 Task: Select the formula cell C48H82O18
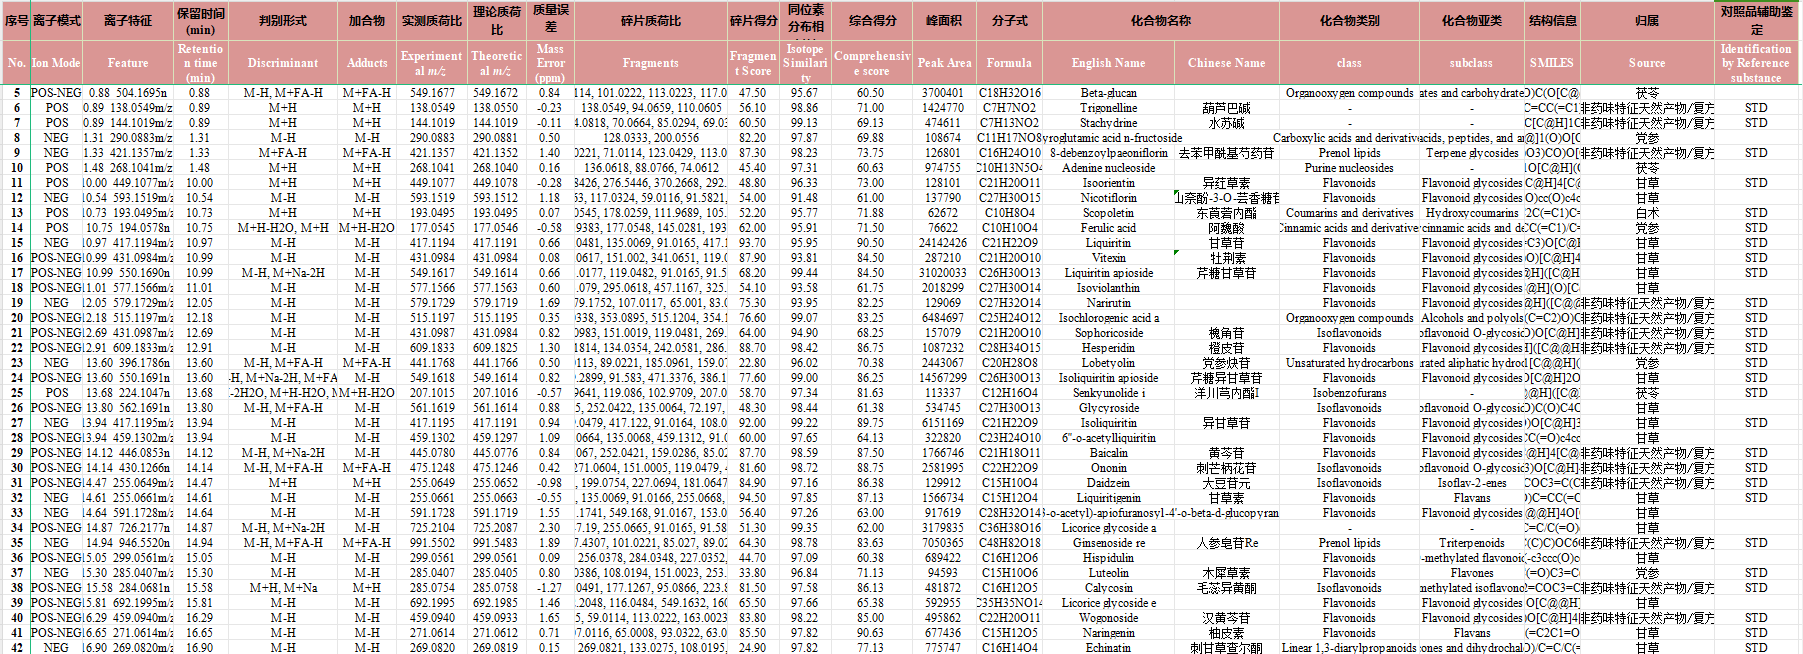1009,543
